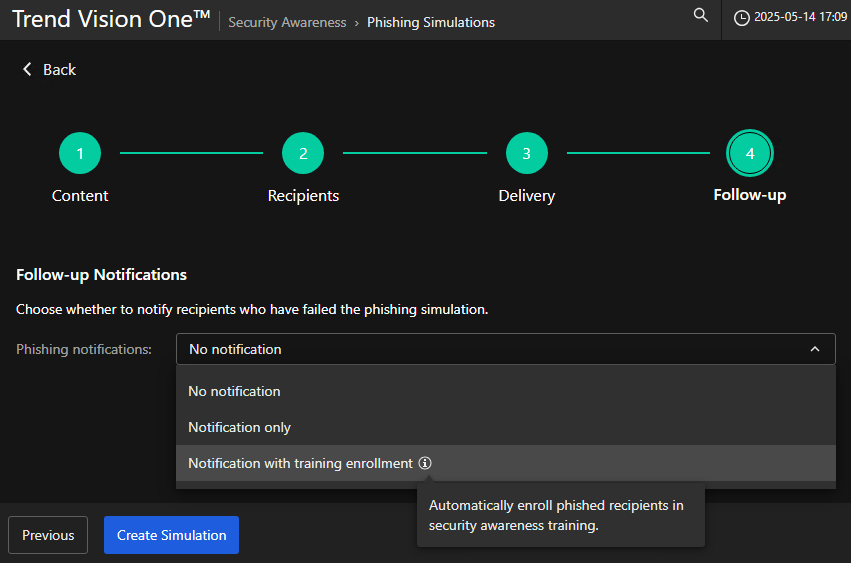Jump to step 2 circle

[303, 153]
